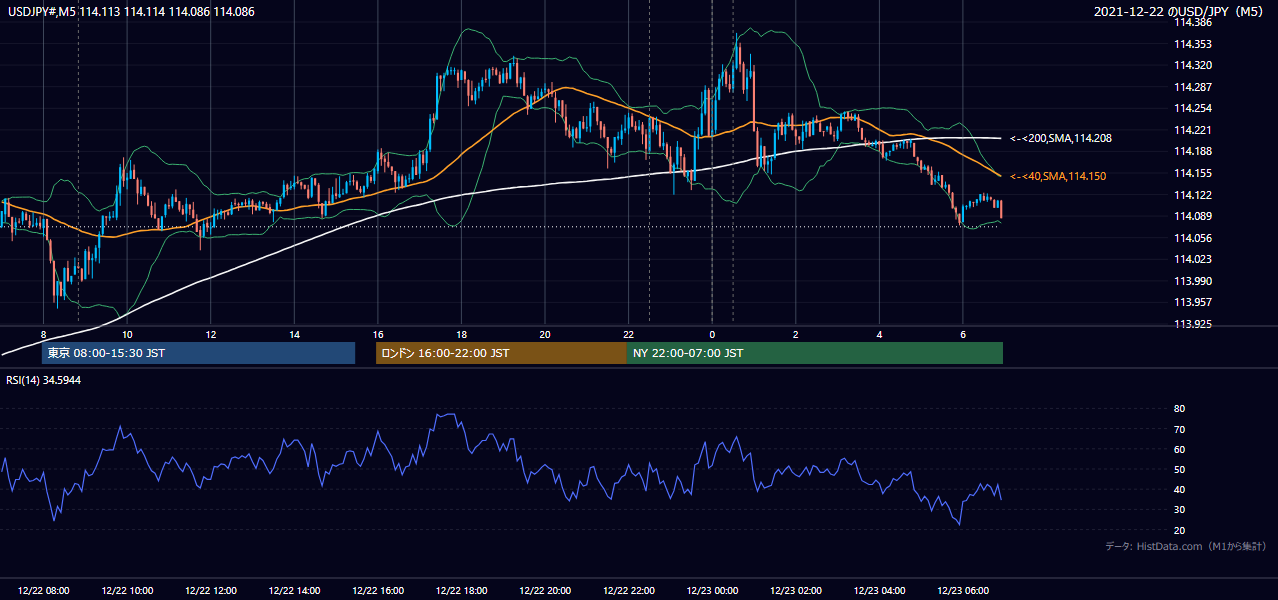Click price axis value 113.990
Screen dimensions: 1278x600
click(x=1193, y=281)
